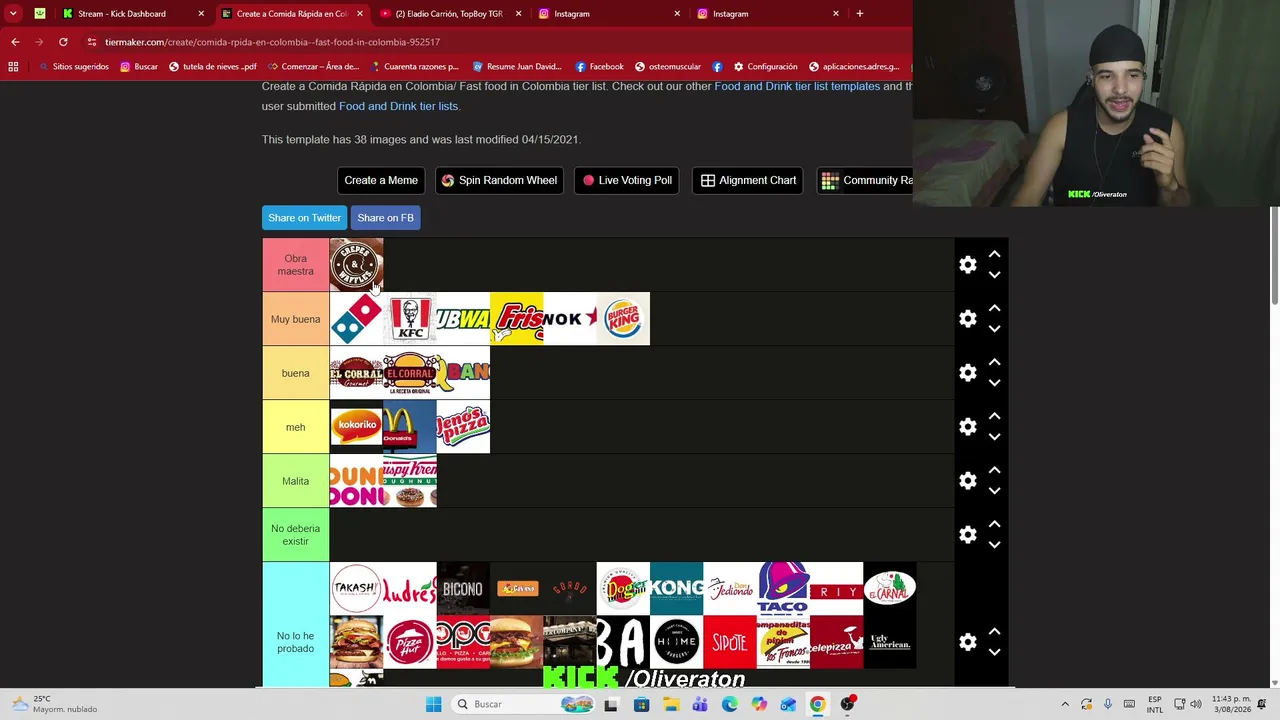This screenshot has height=720, width=1280.
Task: Open the Spin Random Wheel tool
Action: (499, 180)
